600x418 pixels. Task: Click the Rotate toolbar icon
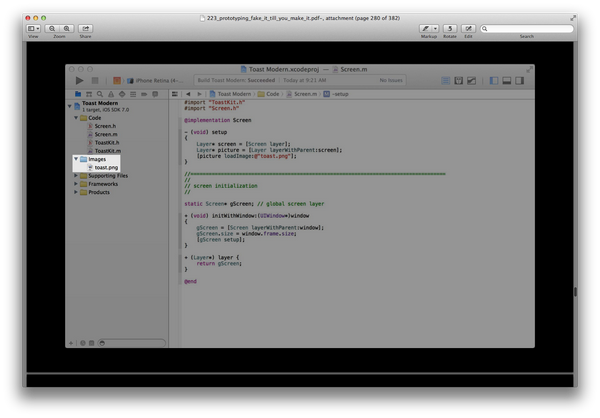[x=450, y=28]
